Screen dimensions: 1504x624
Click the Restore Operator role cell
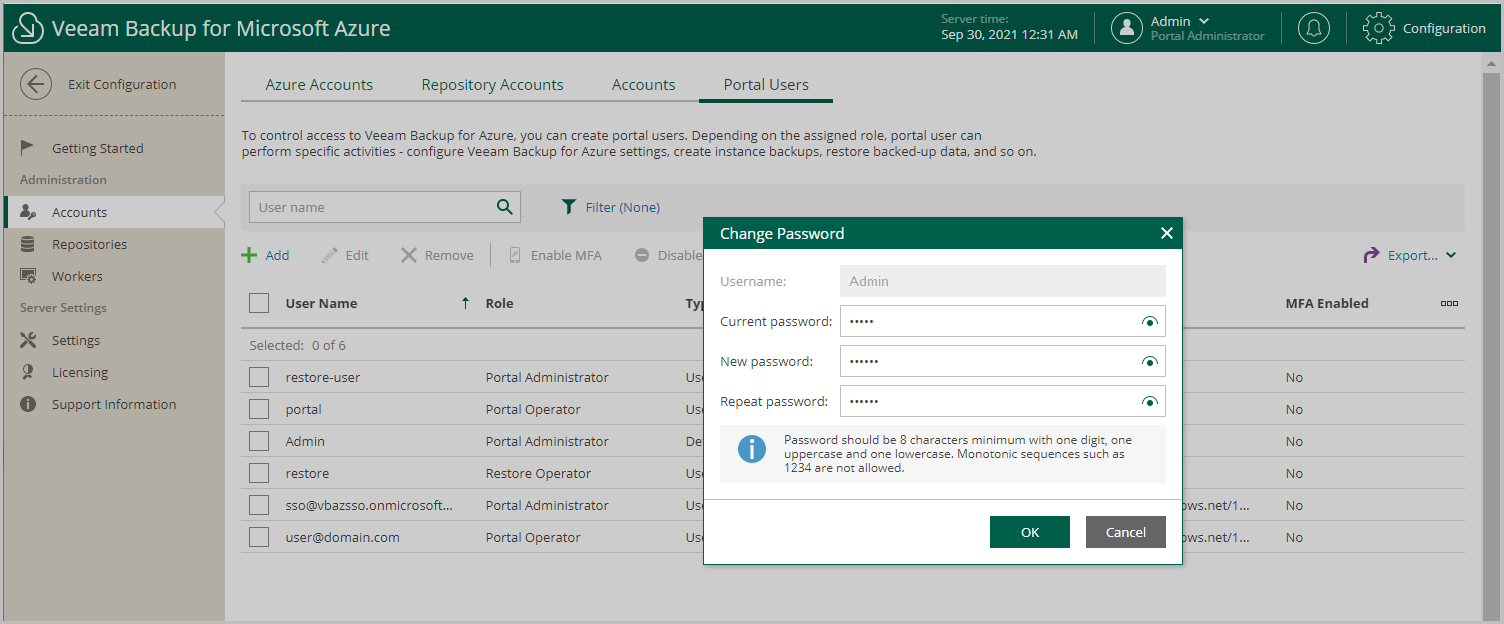[x=538, y=473]
